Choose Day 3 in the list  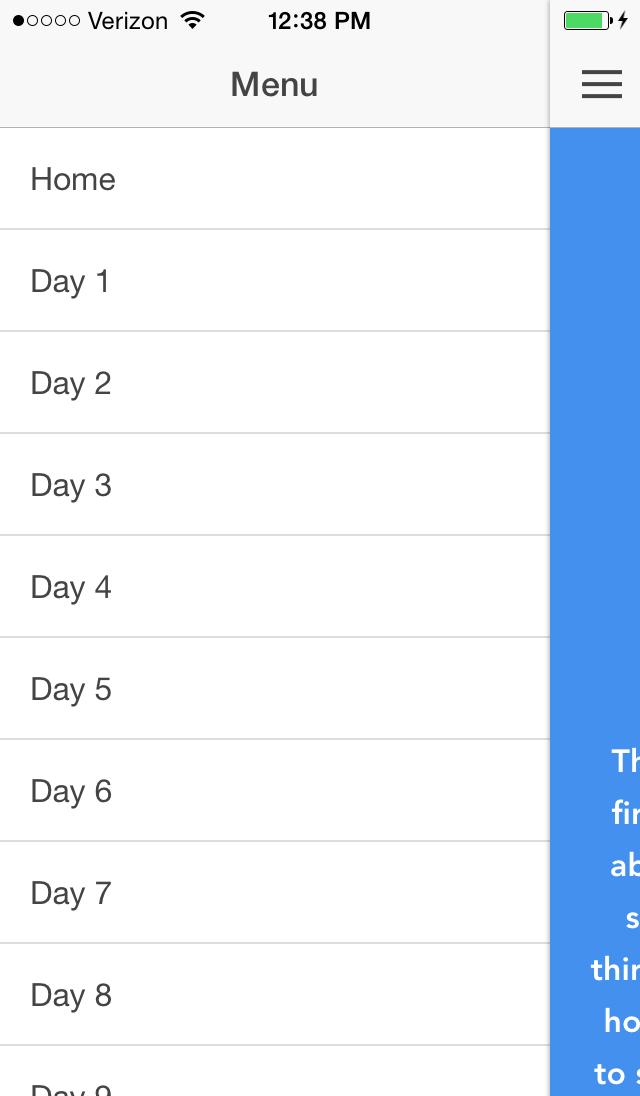[x=275, y=484]
